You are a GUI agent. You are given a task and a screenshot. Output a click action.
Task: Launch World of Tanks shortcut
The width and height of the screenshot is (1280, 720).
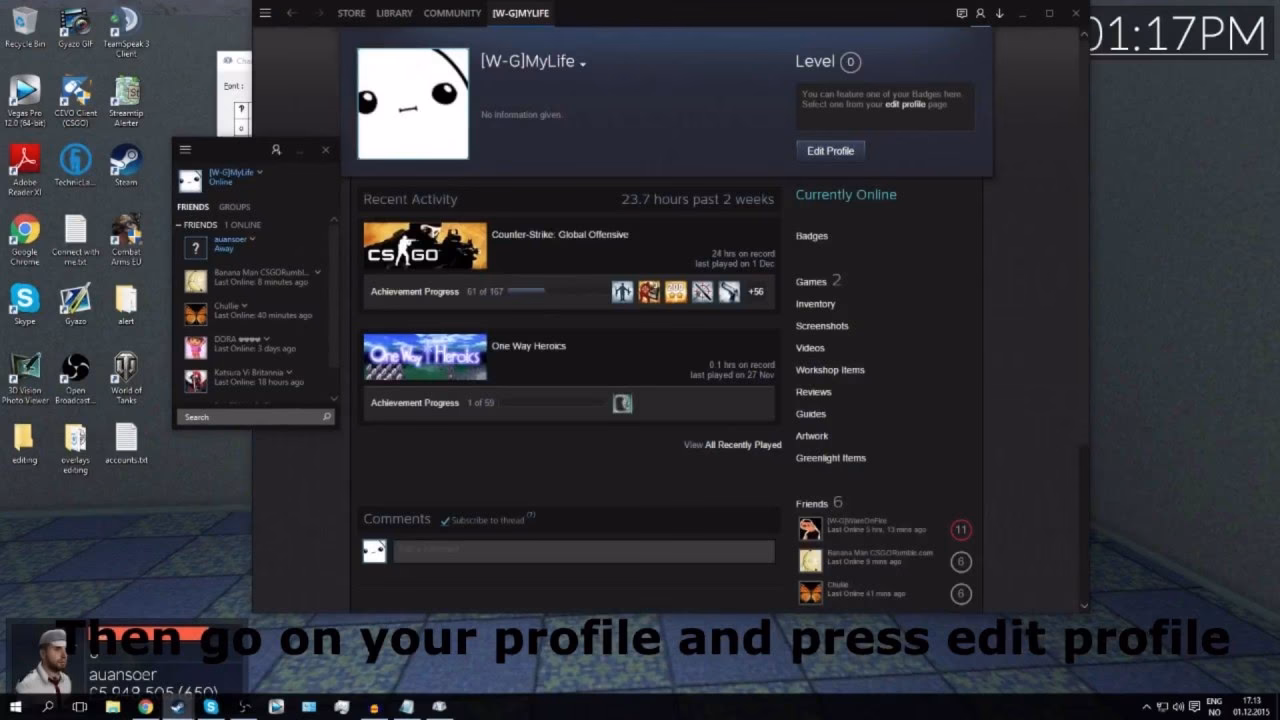click(x=126, y=378)
